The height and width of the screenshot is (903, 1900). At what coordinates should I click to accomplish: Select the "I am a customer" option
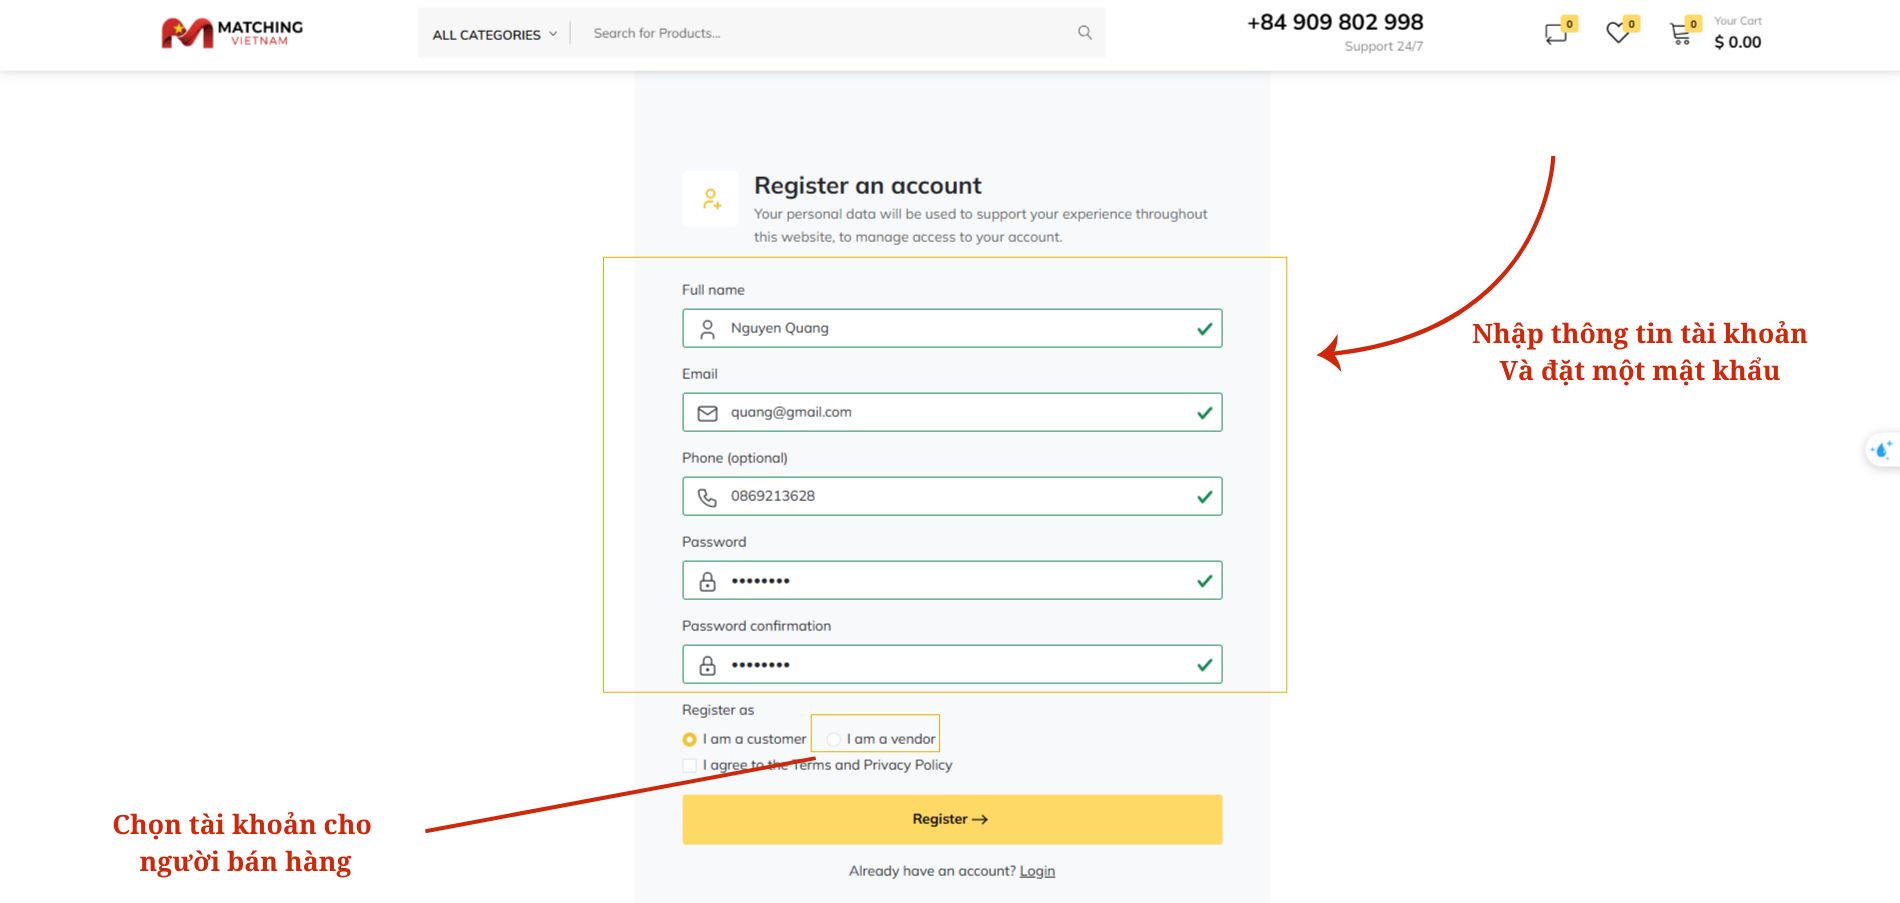click(690, 740)
